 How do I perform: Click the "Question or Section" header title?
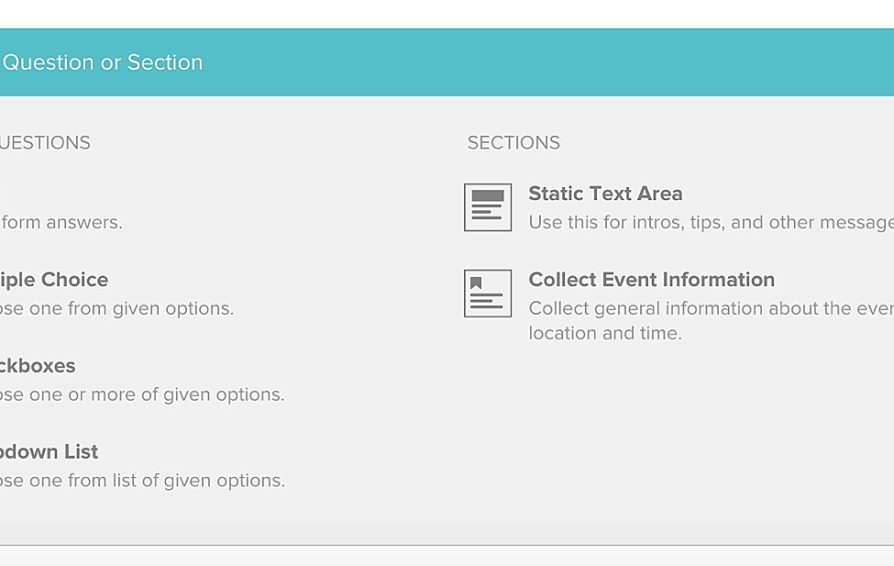pos(102,62)
